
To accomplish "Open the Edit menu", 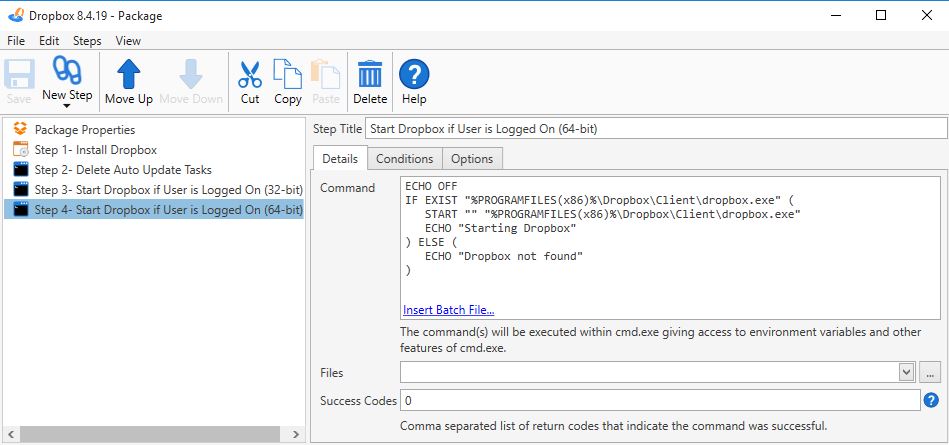I will [x=49, y=41].
